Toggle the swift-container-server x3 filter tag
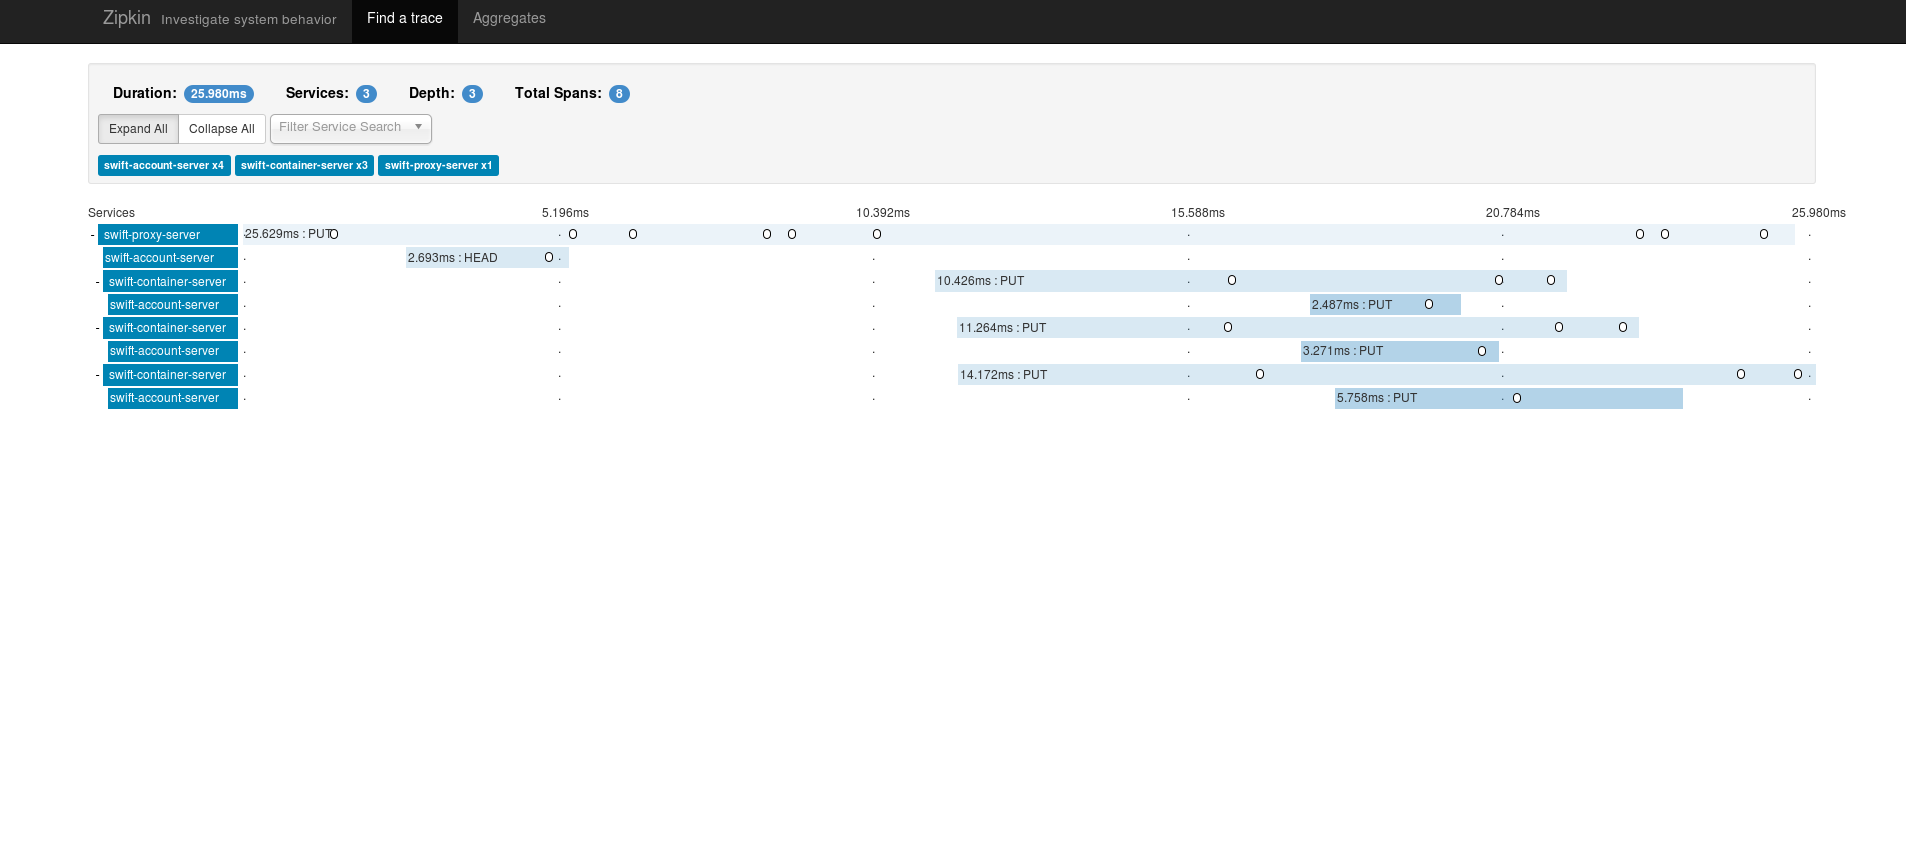1906x852 pixels. pos(304,166)
